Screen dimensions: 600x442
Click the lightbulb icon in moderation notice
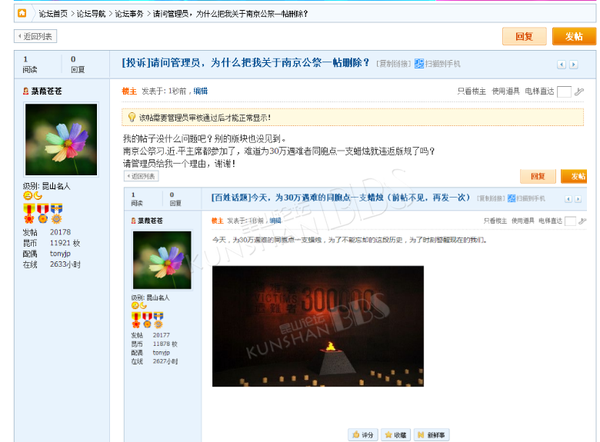132,117
